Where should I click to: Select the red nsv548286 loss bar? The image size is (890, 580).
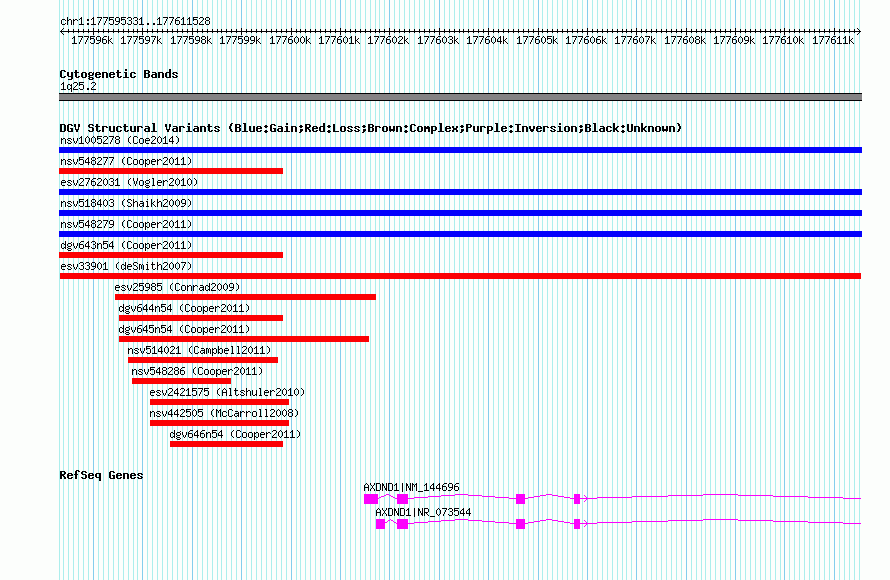182,381
